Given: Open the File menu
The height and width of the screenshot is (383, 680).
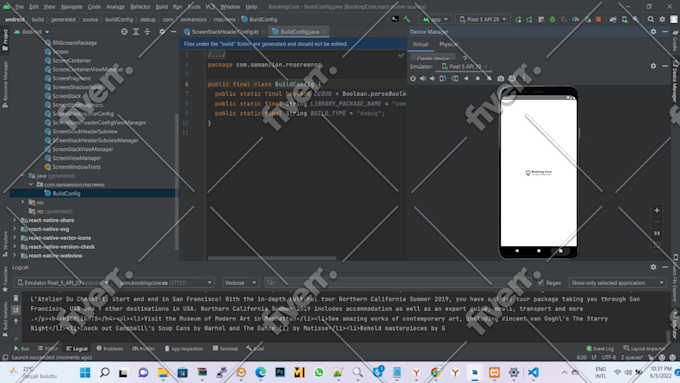Looking at the screenshot, I should (20, 7).
